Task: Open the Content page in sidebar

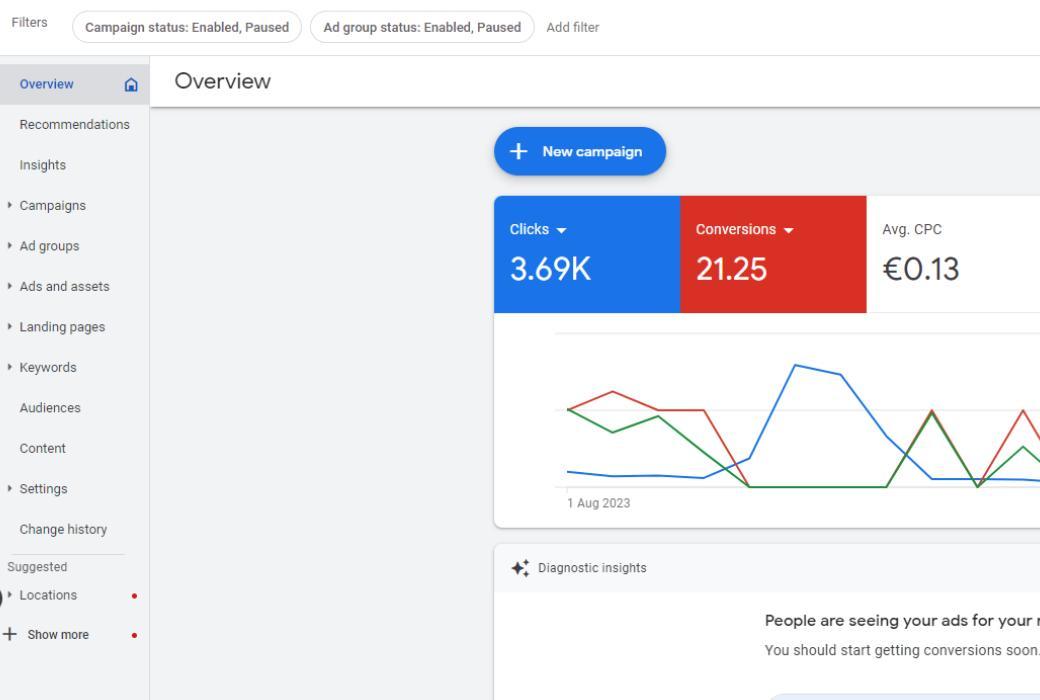Action: (43, 449)
